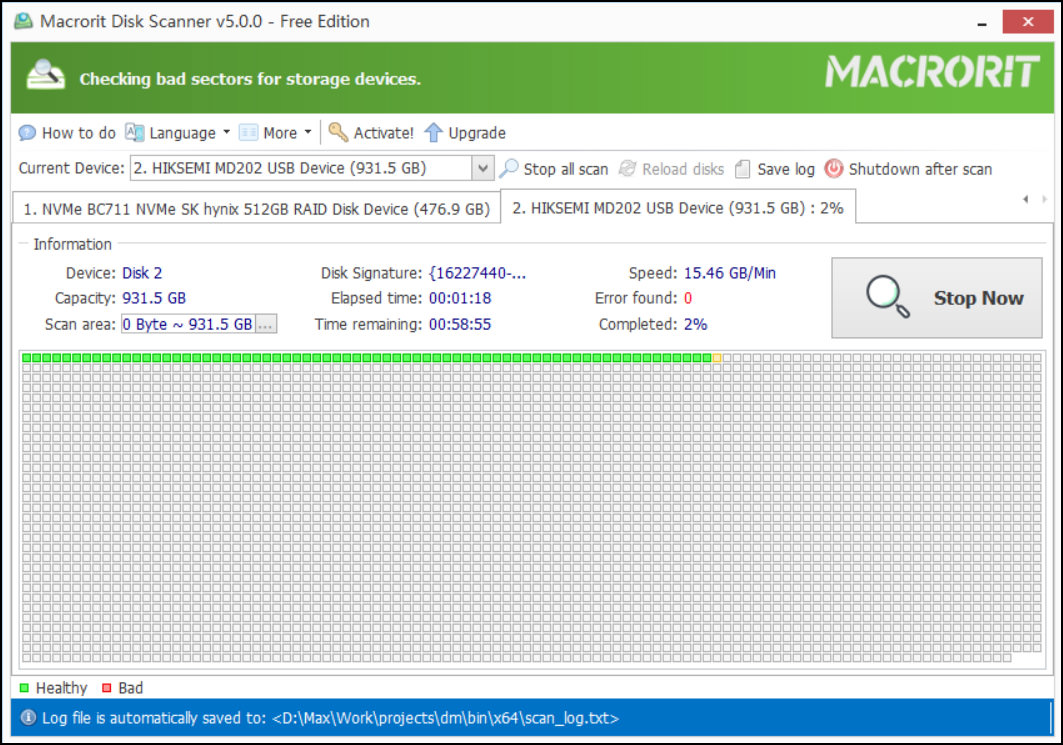
Task: Switch to NVMe BC711 SK hynix disk tab
Action: click(256, 209)
